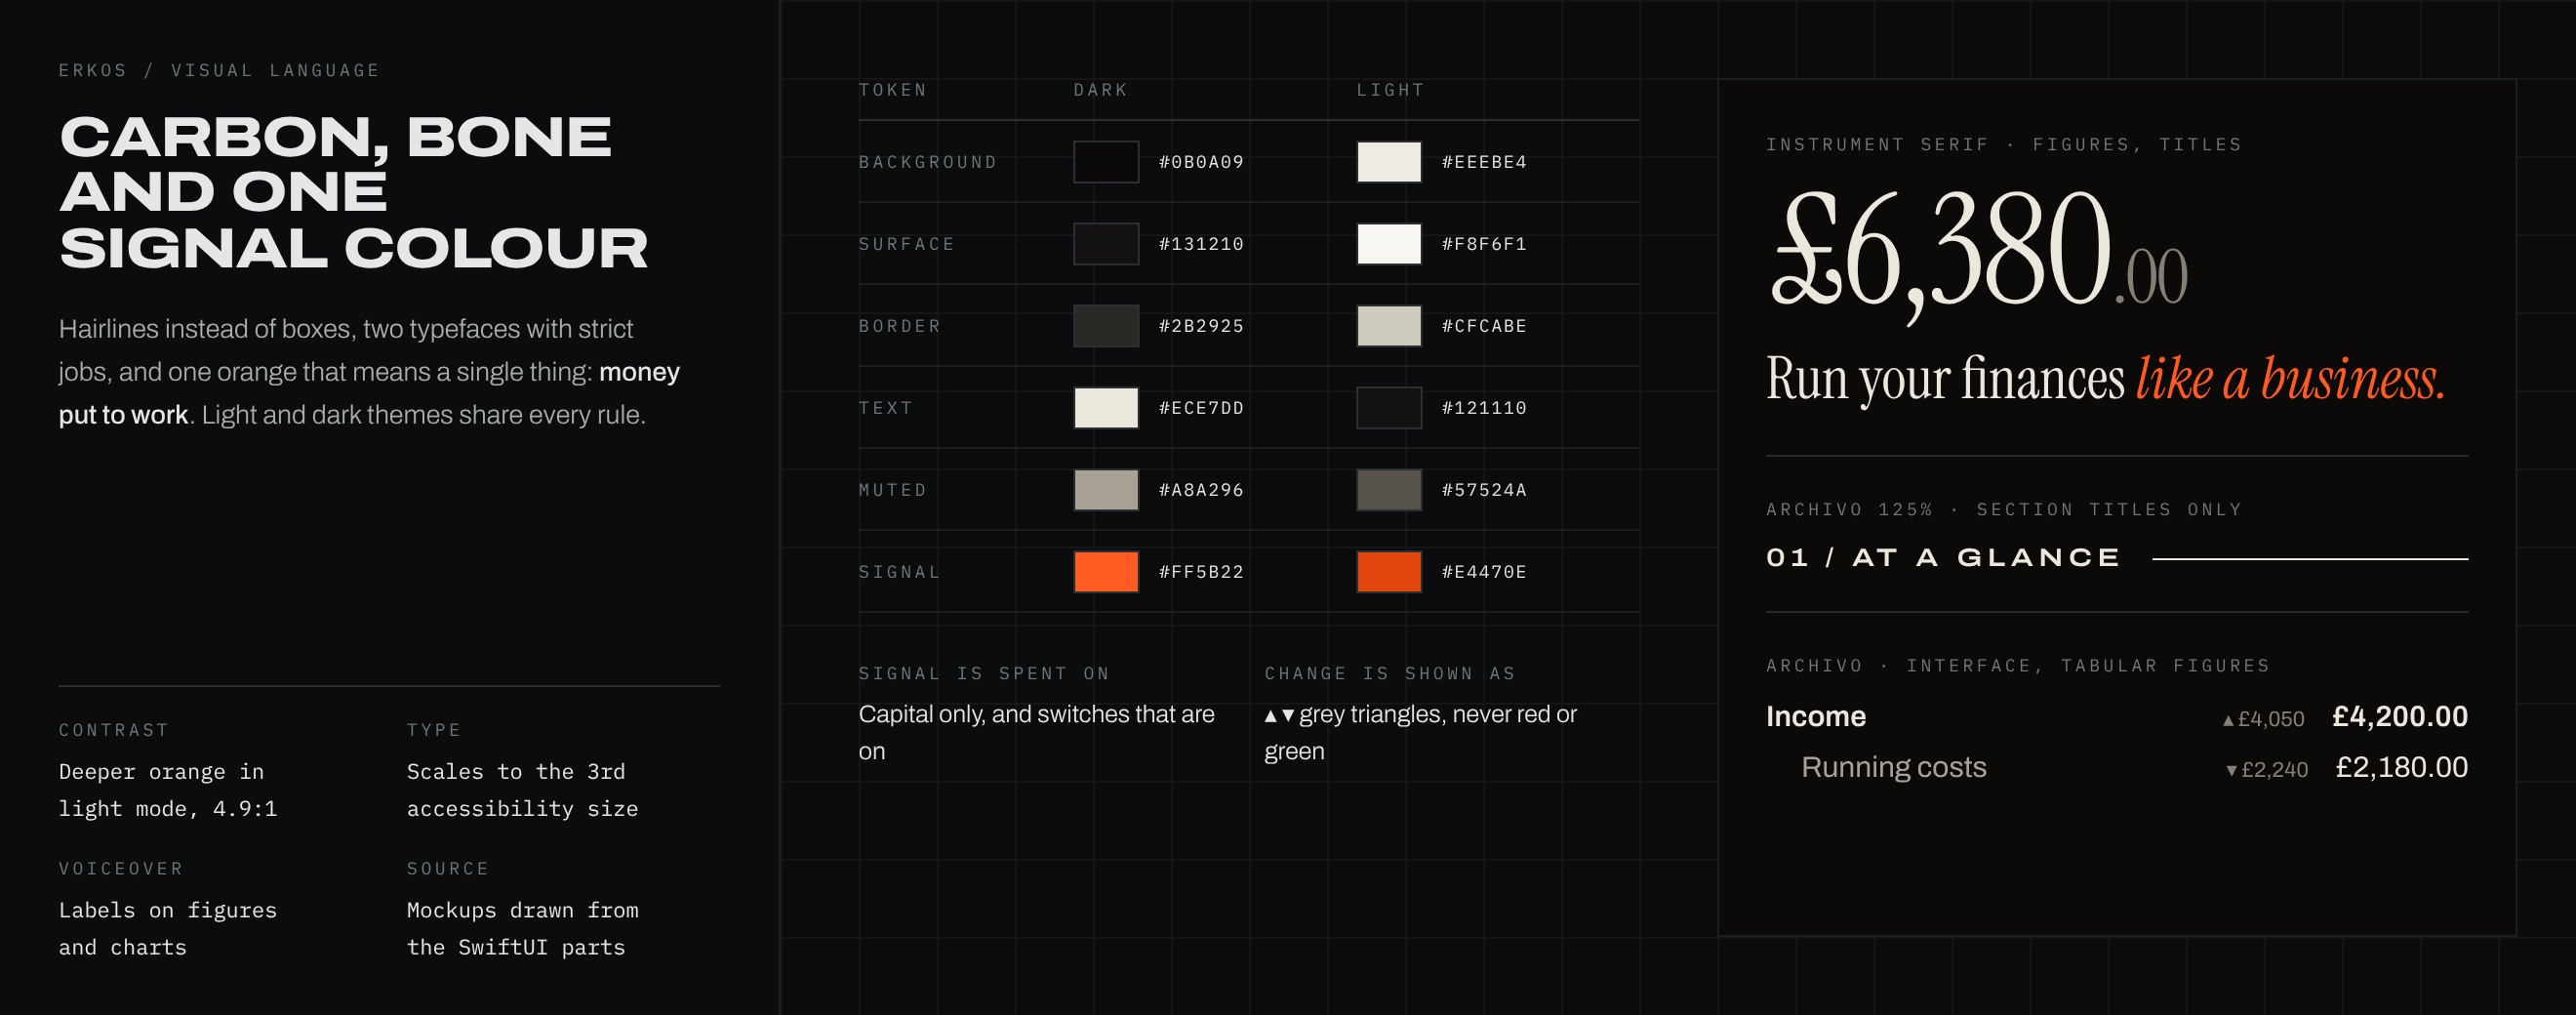Select the light Muted swatch #57524A
Screen dimensions: 2576x1015
pos(1389,490)
